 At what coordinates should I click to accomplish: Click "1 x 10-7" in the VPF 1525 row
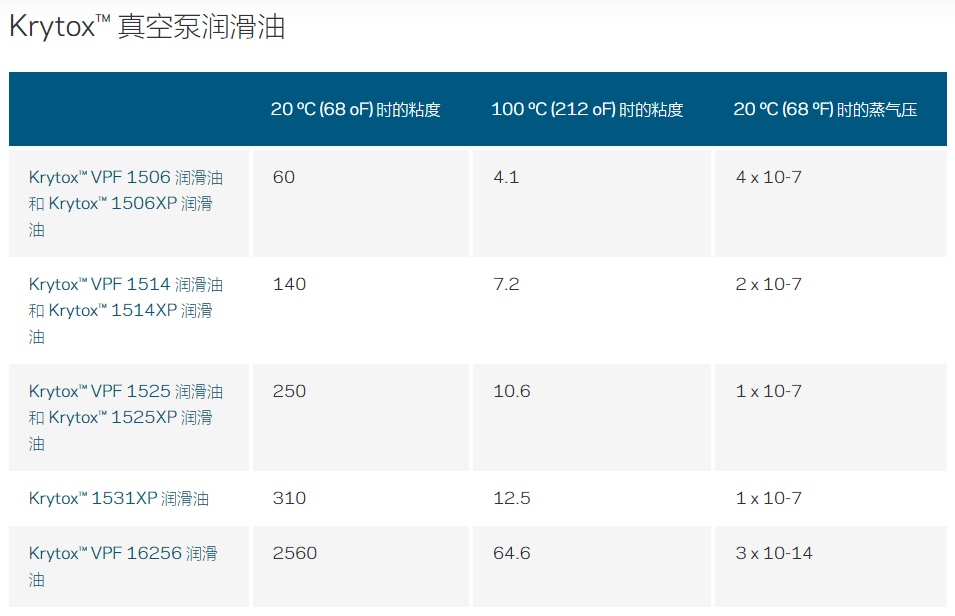(x=769, y=391)
